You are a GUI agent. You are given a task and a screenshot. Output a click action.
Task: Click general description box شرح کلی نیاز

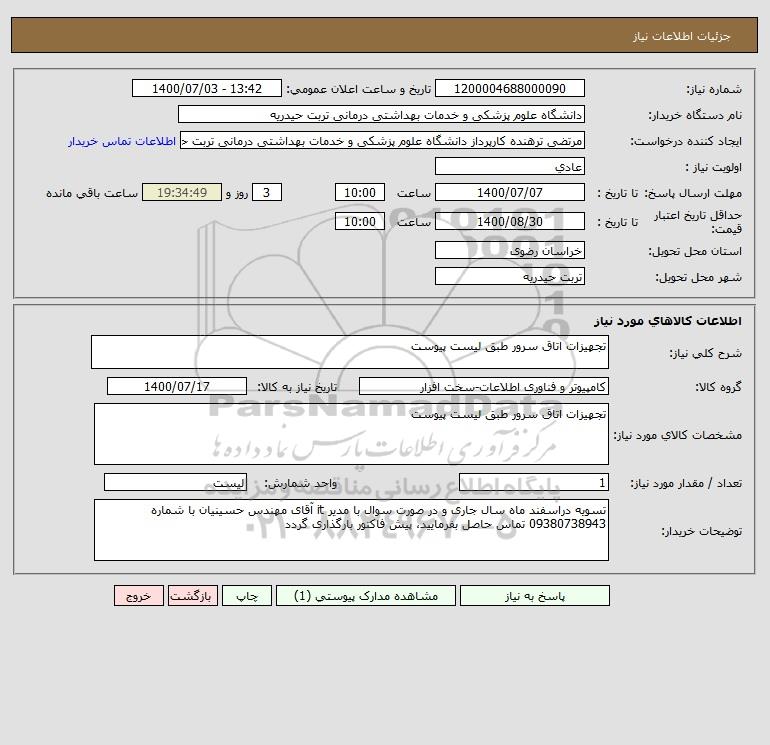[x=350, y=352]
